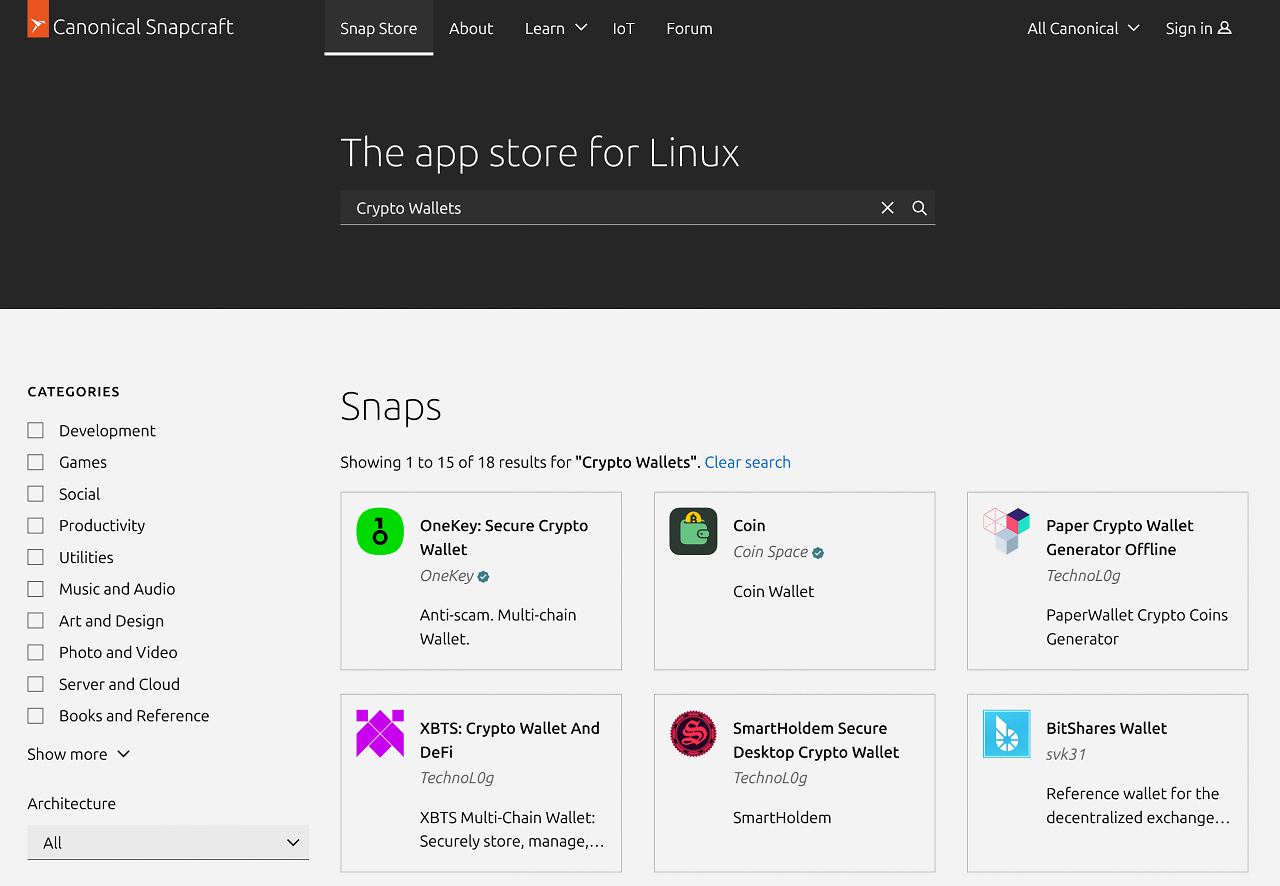
Task: Enable the Music and Audio checkbox
Action: [36, 589]
